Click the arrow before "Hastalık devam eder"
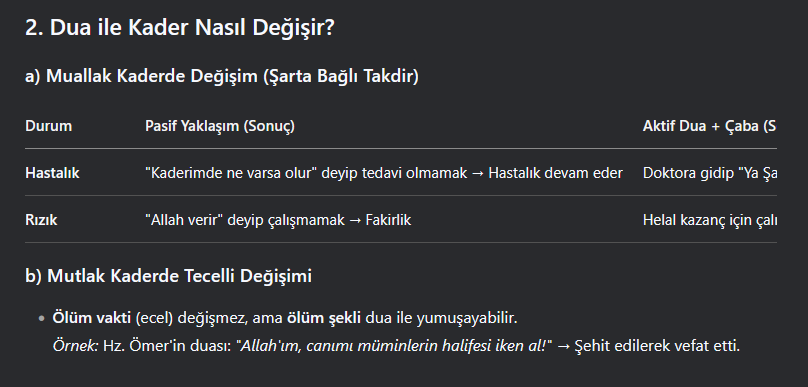 478,173
